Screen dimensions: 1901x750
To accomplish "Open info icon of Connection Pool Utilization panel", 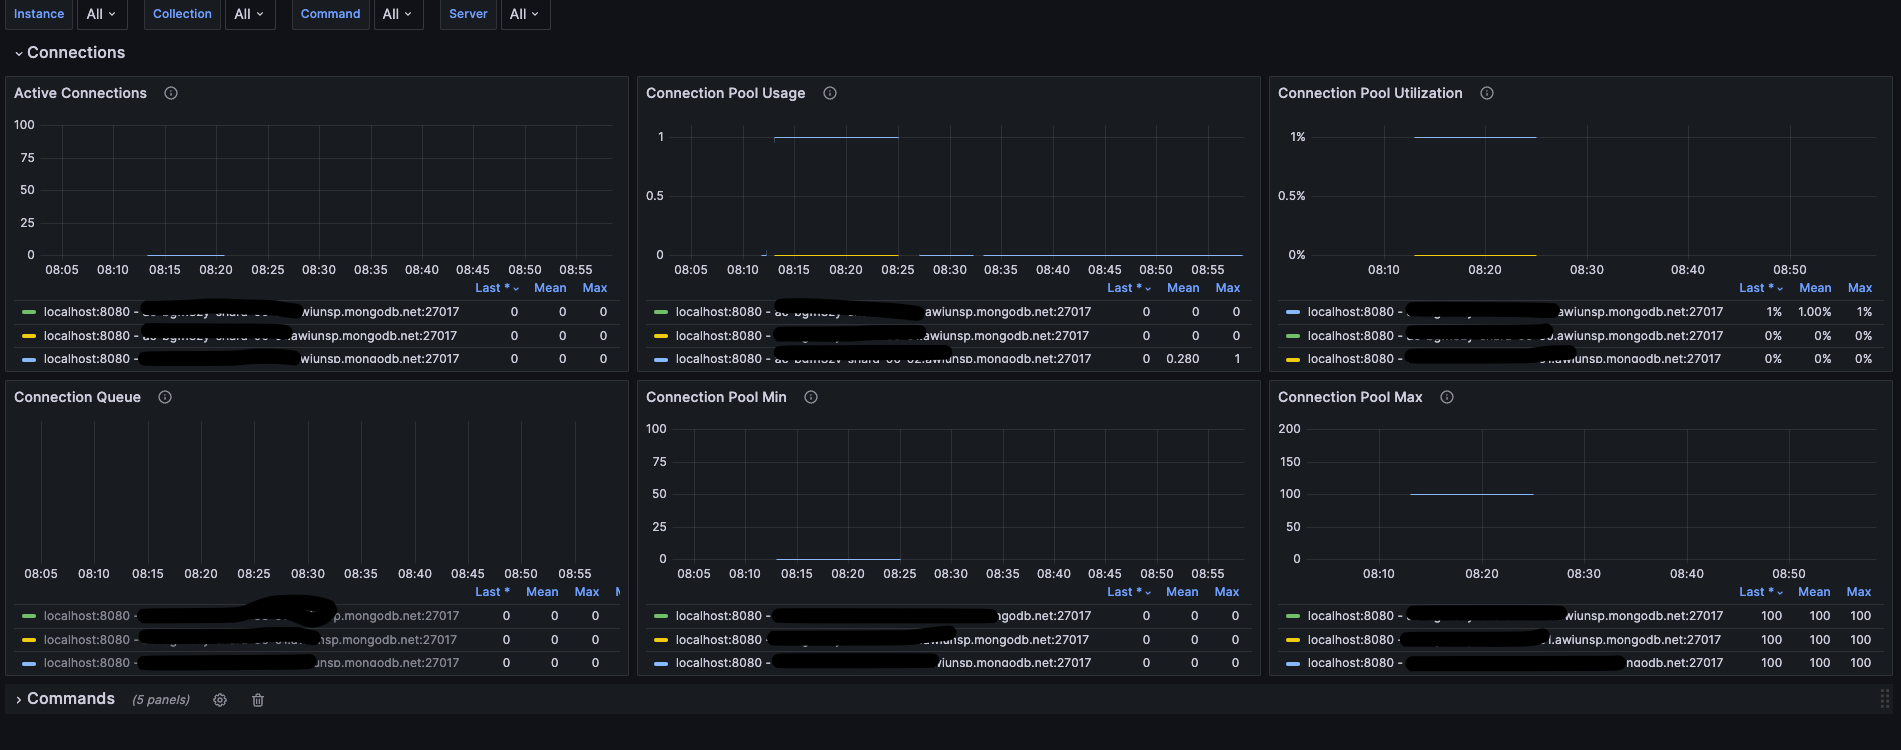I will tap(1487, 93).
